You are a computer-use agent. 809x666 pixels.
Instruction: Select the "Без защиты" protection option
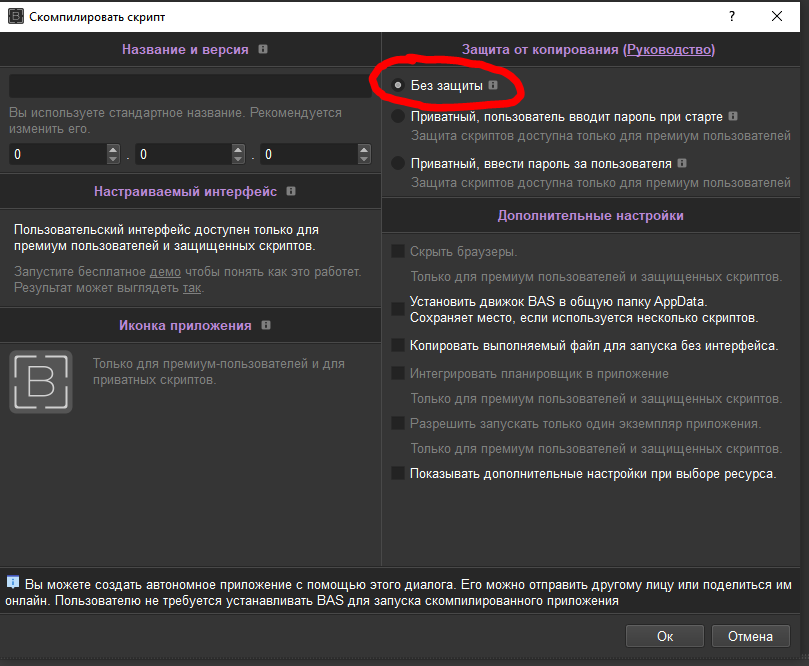pyautogui.click(x=396, y=85)
